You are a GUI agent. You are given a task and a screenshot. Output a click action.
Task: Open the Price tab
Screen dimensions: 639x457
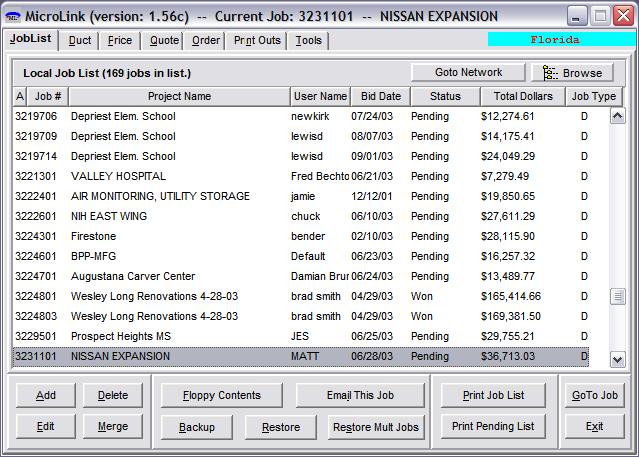pos(119,40)
